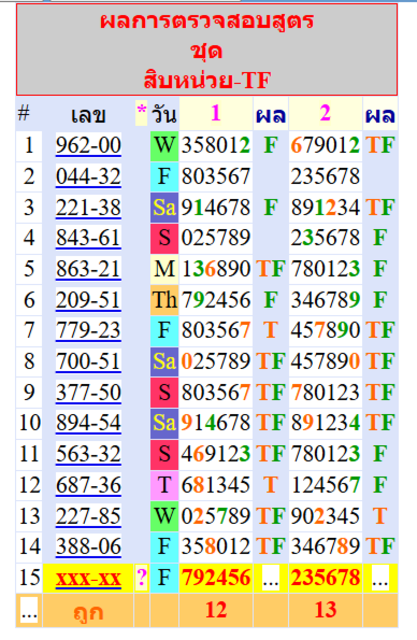The image size is (417, 640).
Task: Select value 681345 in row 12
Action: [216, 485]
